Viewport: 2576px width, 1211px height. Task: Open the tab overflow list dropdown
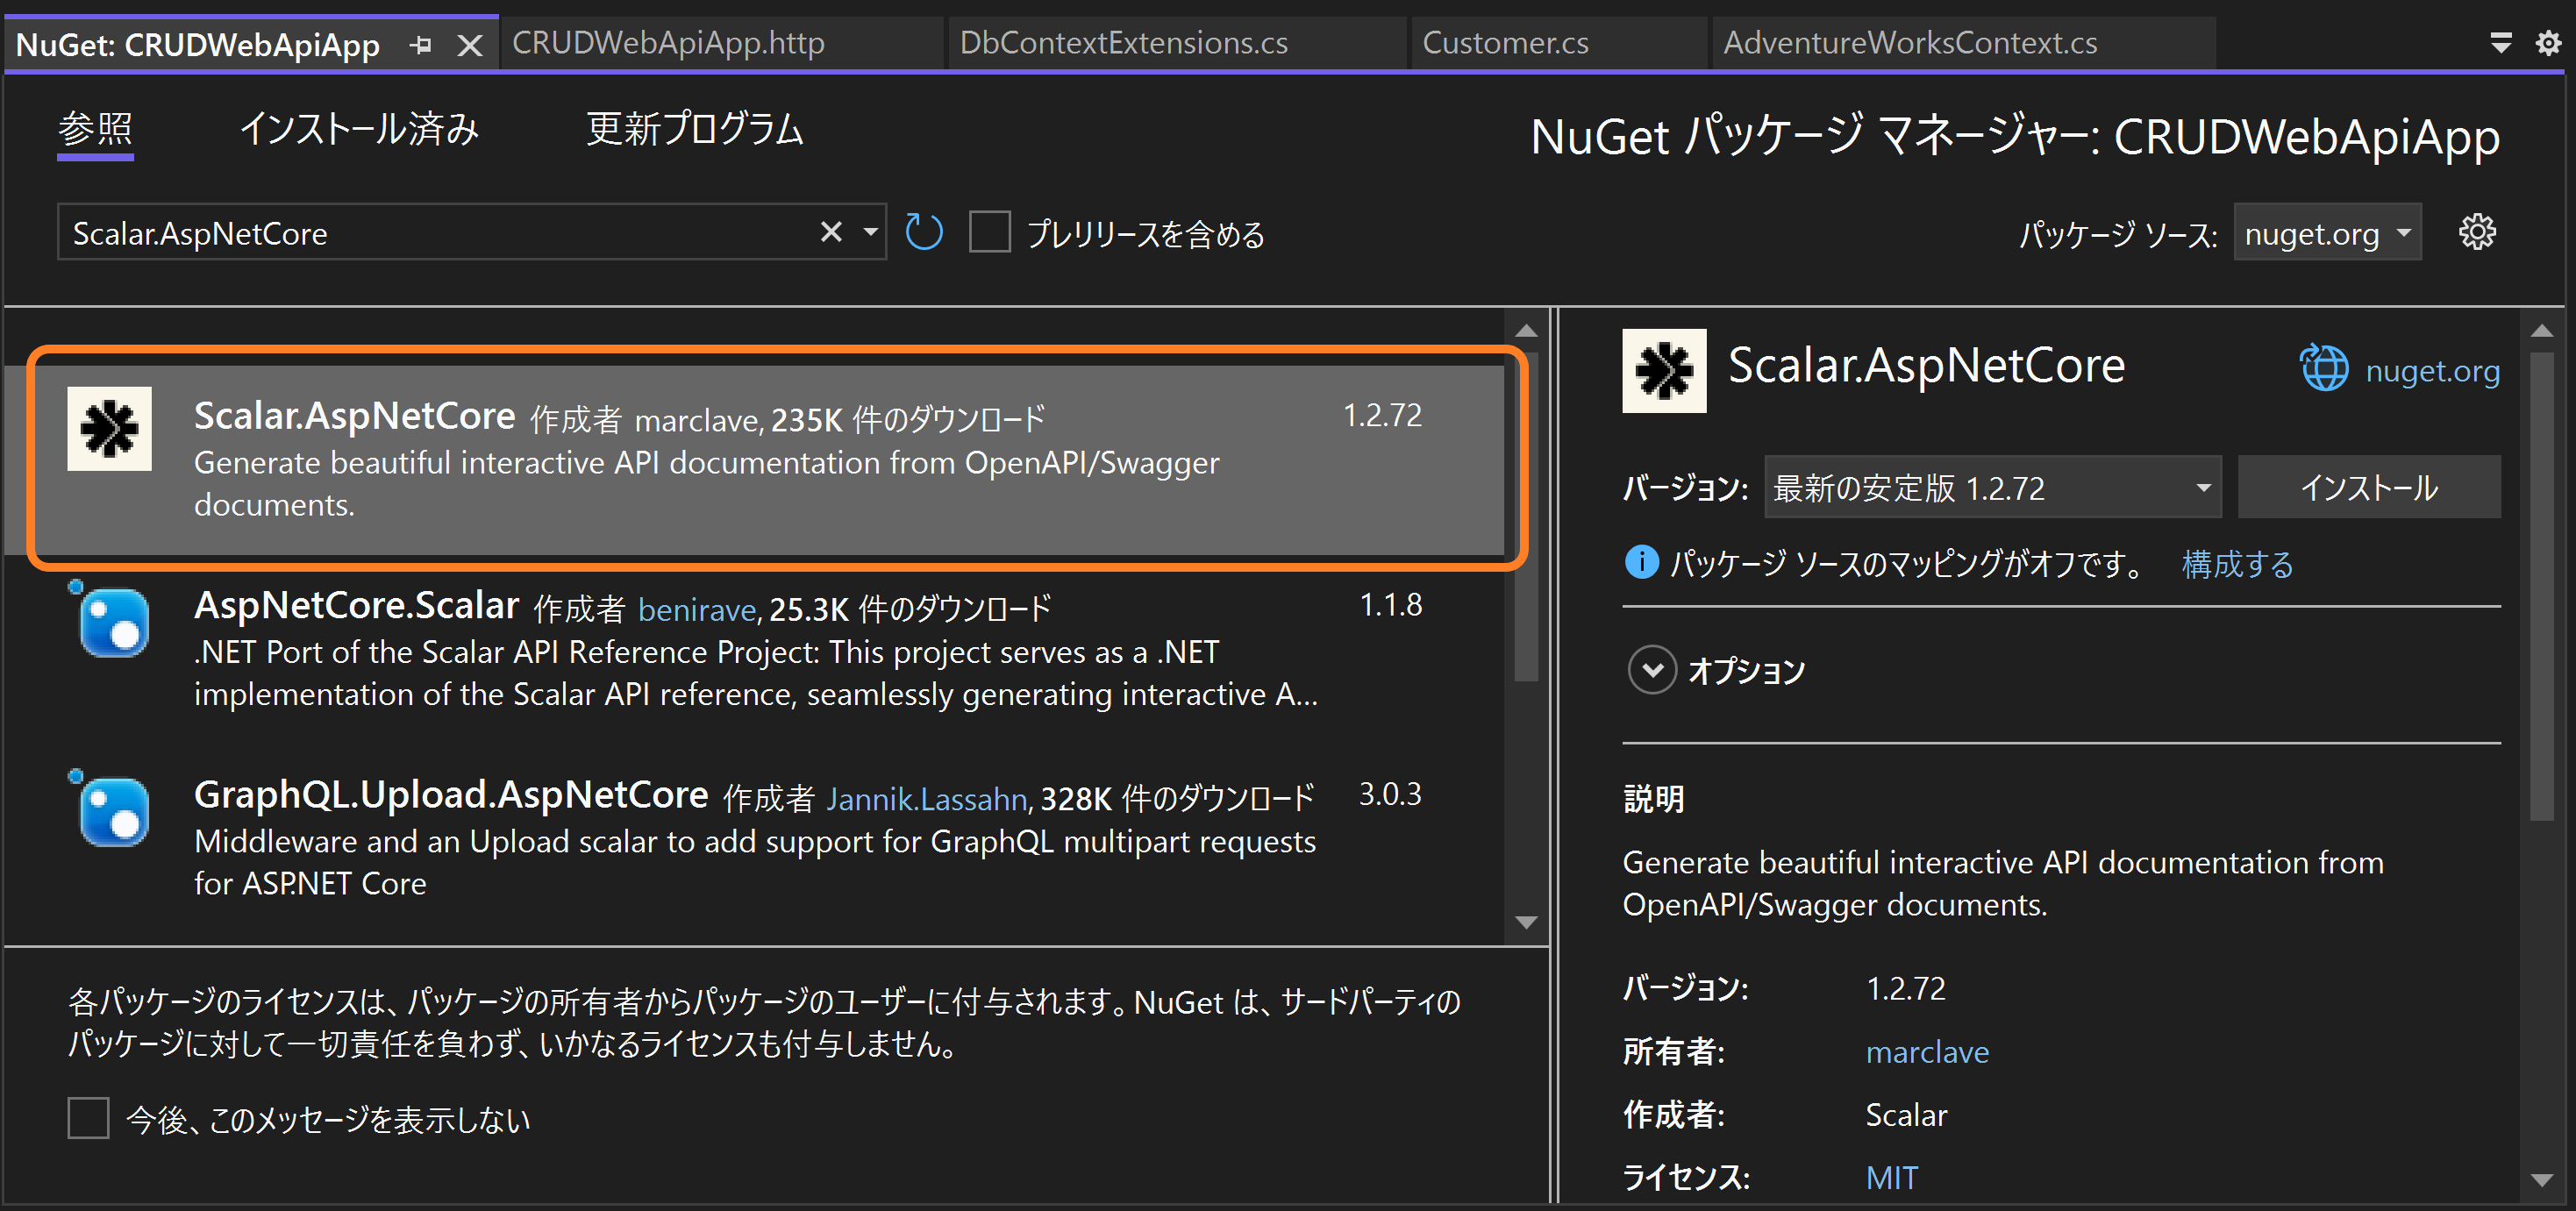[2500, 43]
